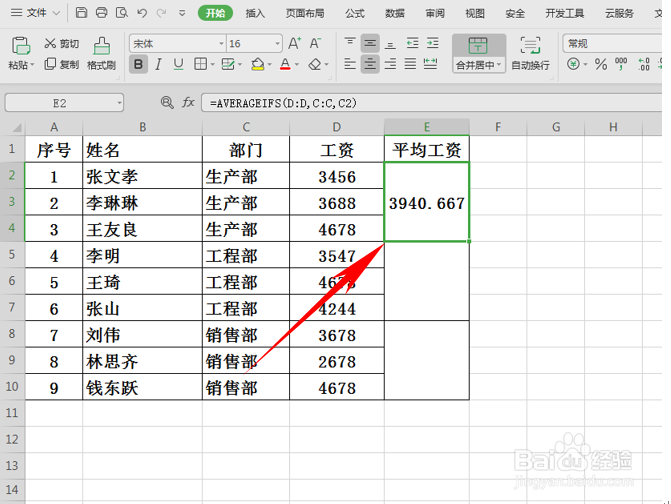The height and width of the screenshot is (504, 671).
Task: Align text to top of cell
Action: pyautogui.click(x=350, y=43)
